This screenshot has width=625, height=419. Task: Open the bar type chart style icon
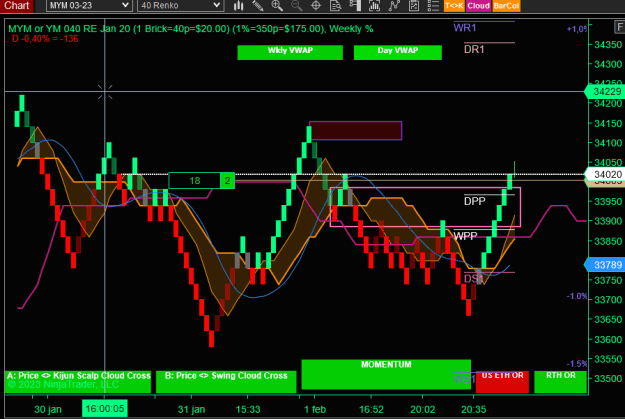click(238, 6)
